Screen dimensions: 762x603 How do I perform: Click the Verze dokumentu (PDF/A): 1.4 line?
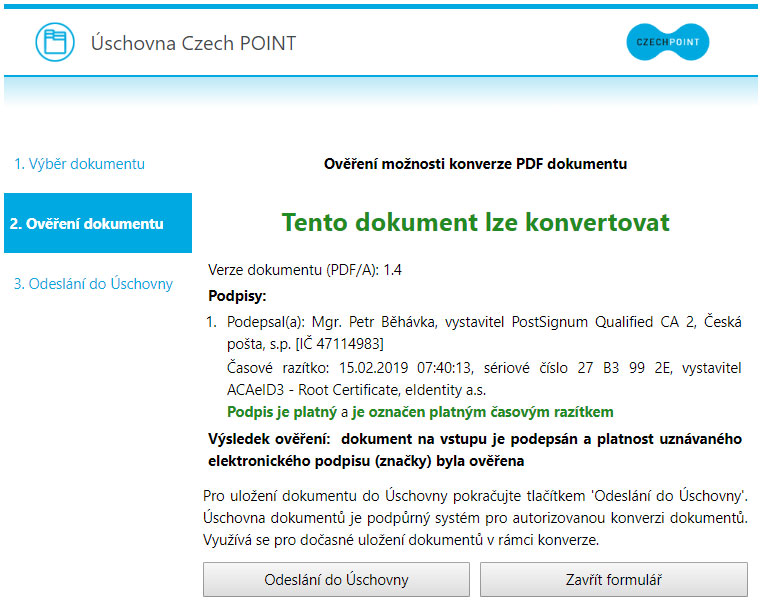tap(305, 270)
